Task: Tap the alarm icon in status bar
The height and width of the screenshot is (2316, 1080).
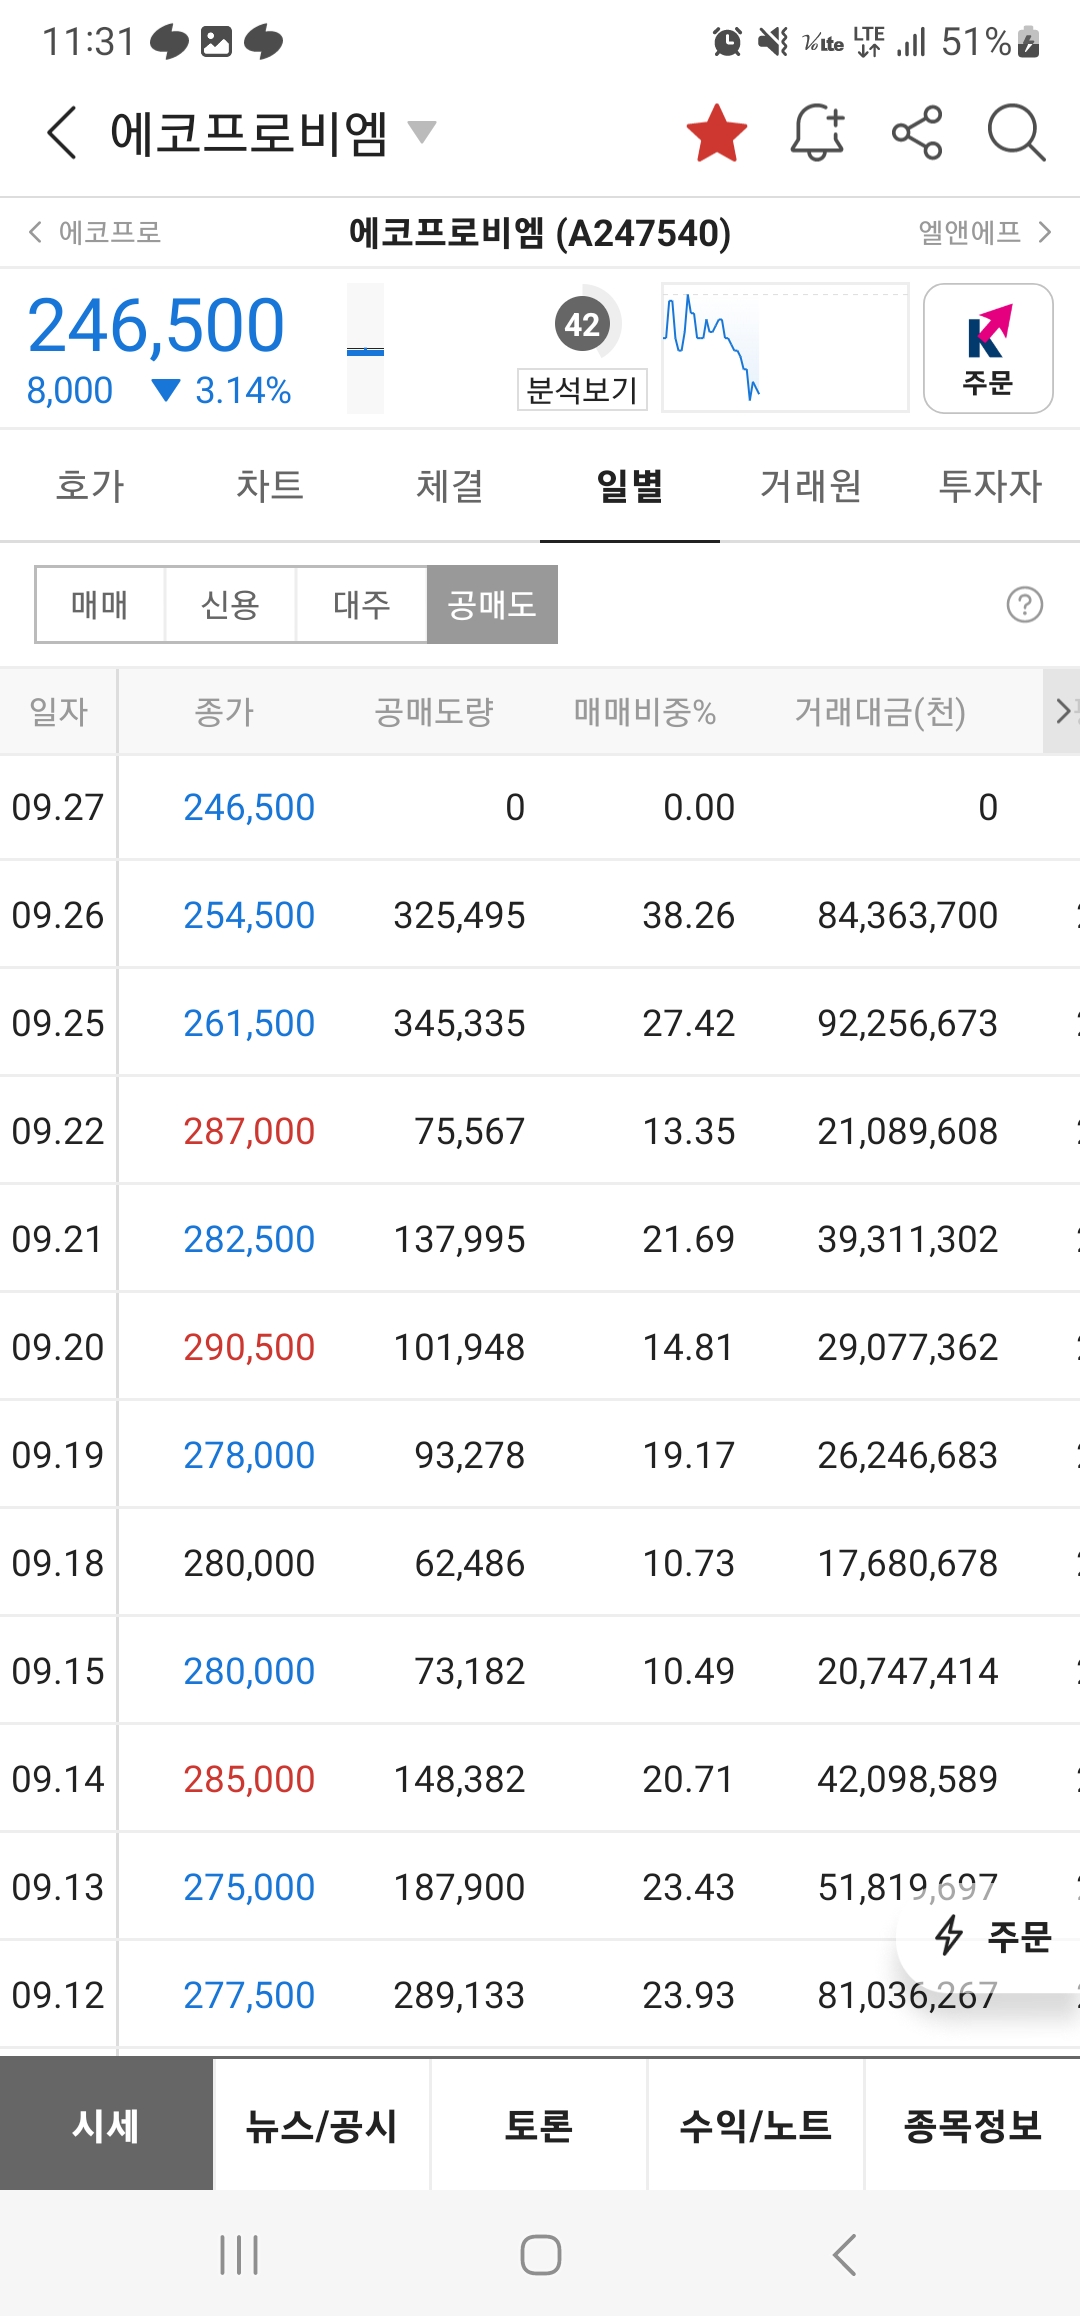Action: tap(727, 41)
